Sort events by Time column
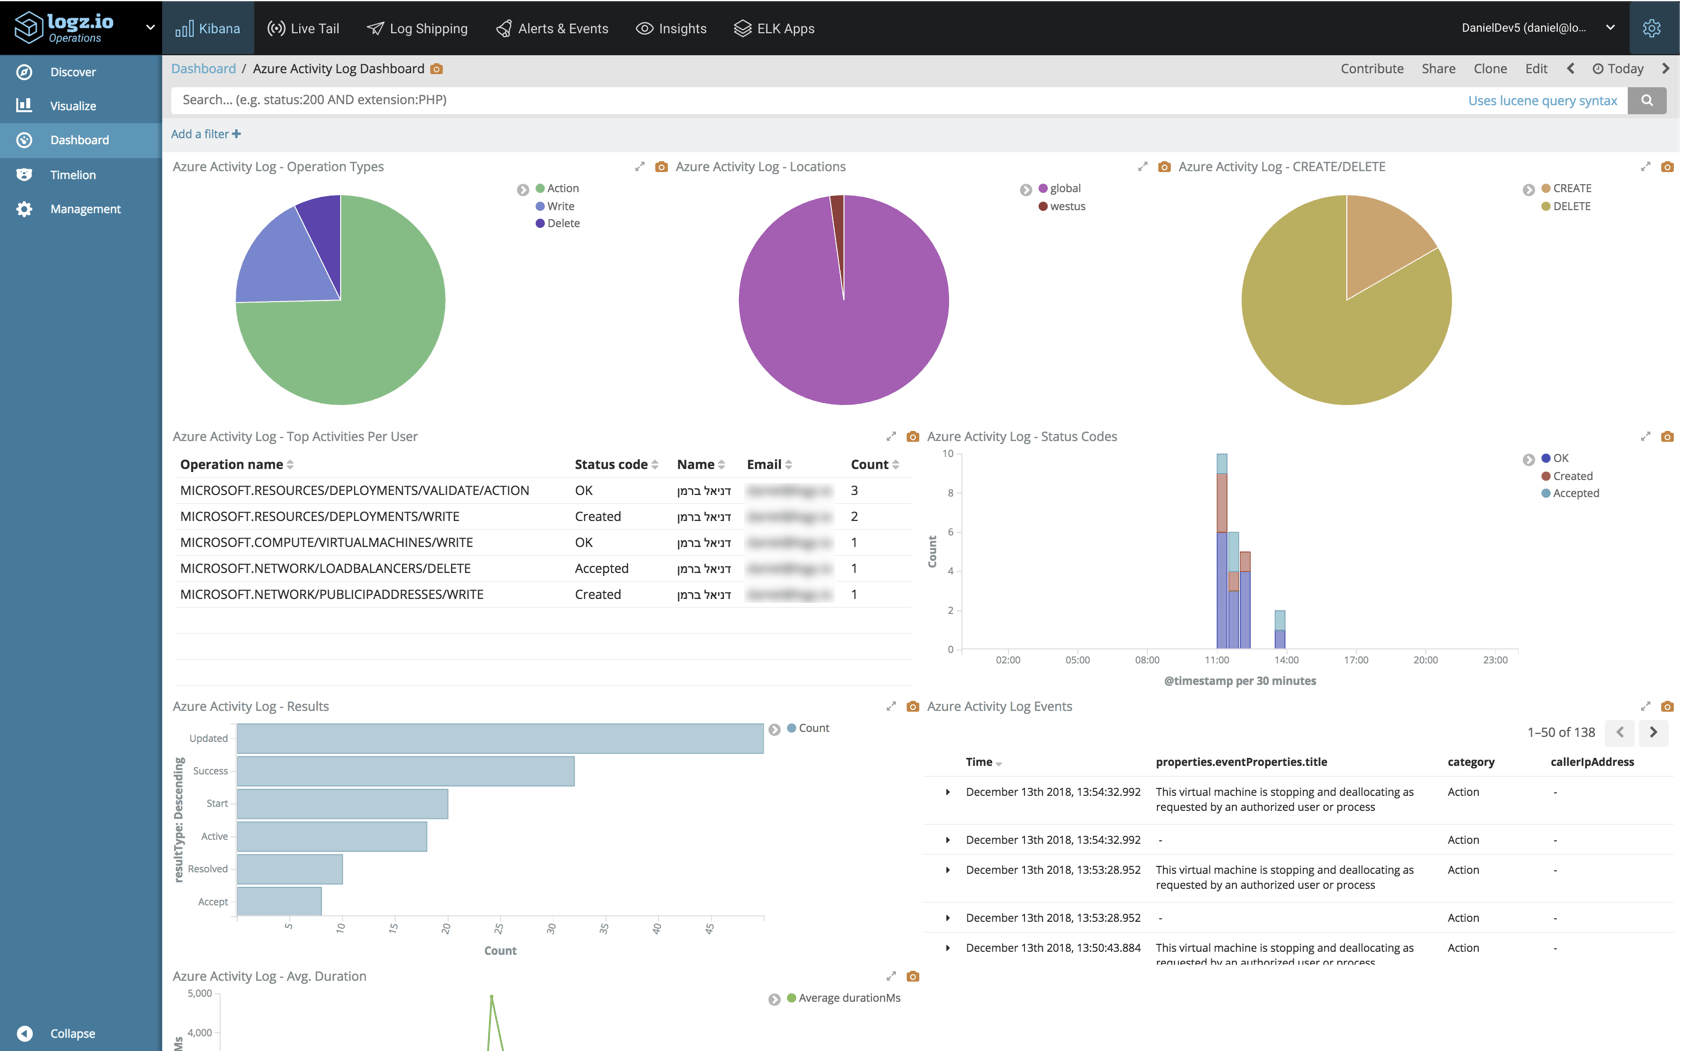Image resolution: width=1681 pixels, height=1051 pixels. point(984,762)
